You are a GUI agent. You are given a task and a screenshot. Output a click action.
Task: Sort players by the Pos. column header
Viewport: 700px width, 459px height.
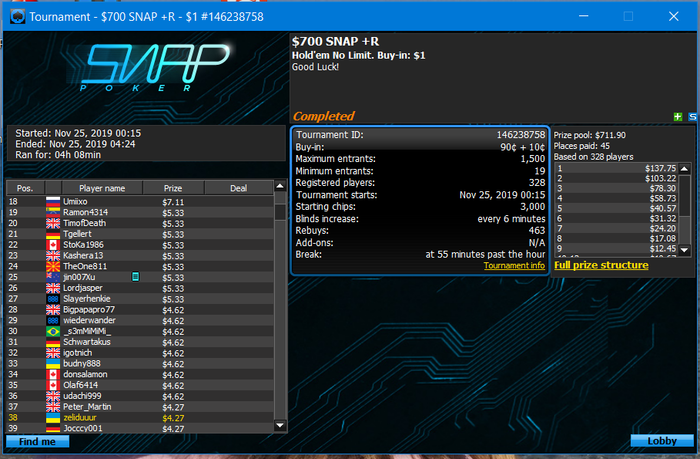tap(25, 188)
